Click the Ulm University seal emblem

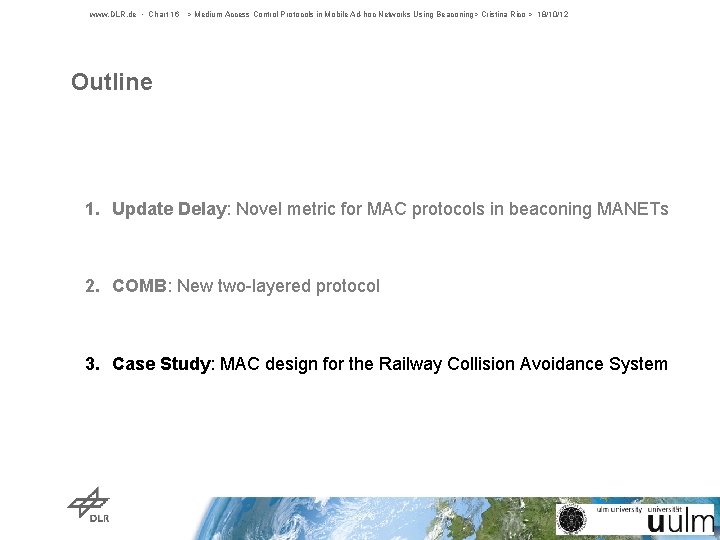572,519
